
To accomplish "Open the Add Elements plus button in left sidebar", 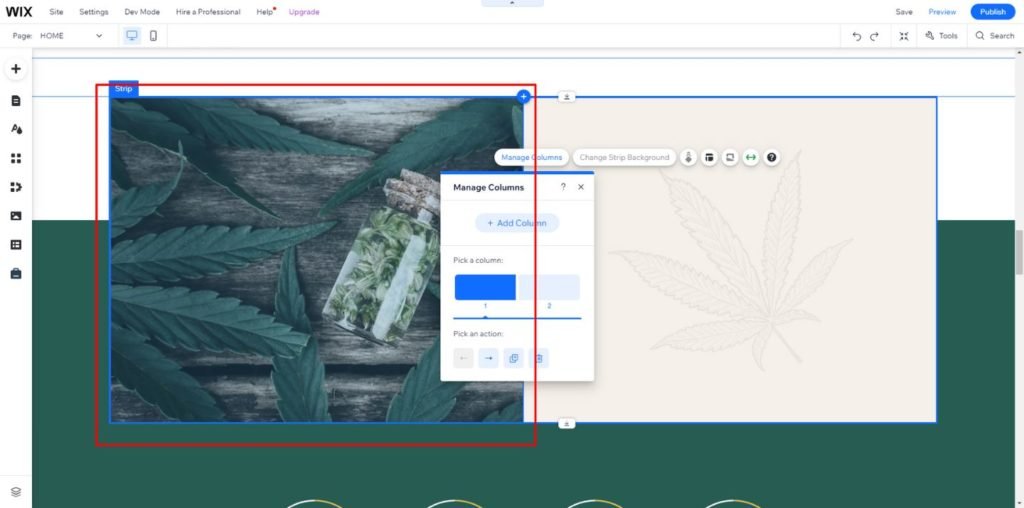I will (16, 69).
